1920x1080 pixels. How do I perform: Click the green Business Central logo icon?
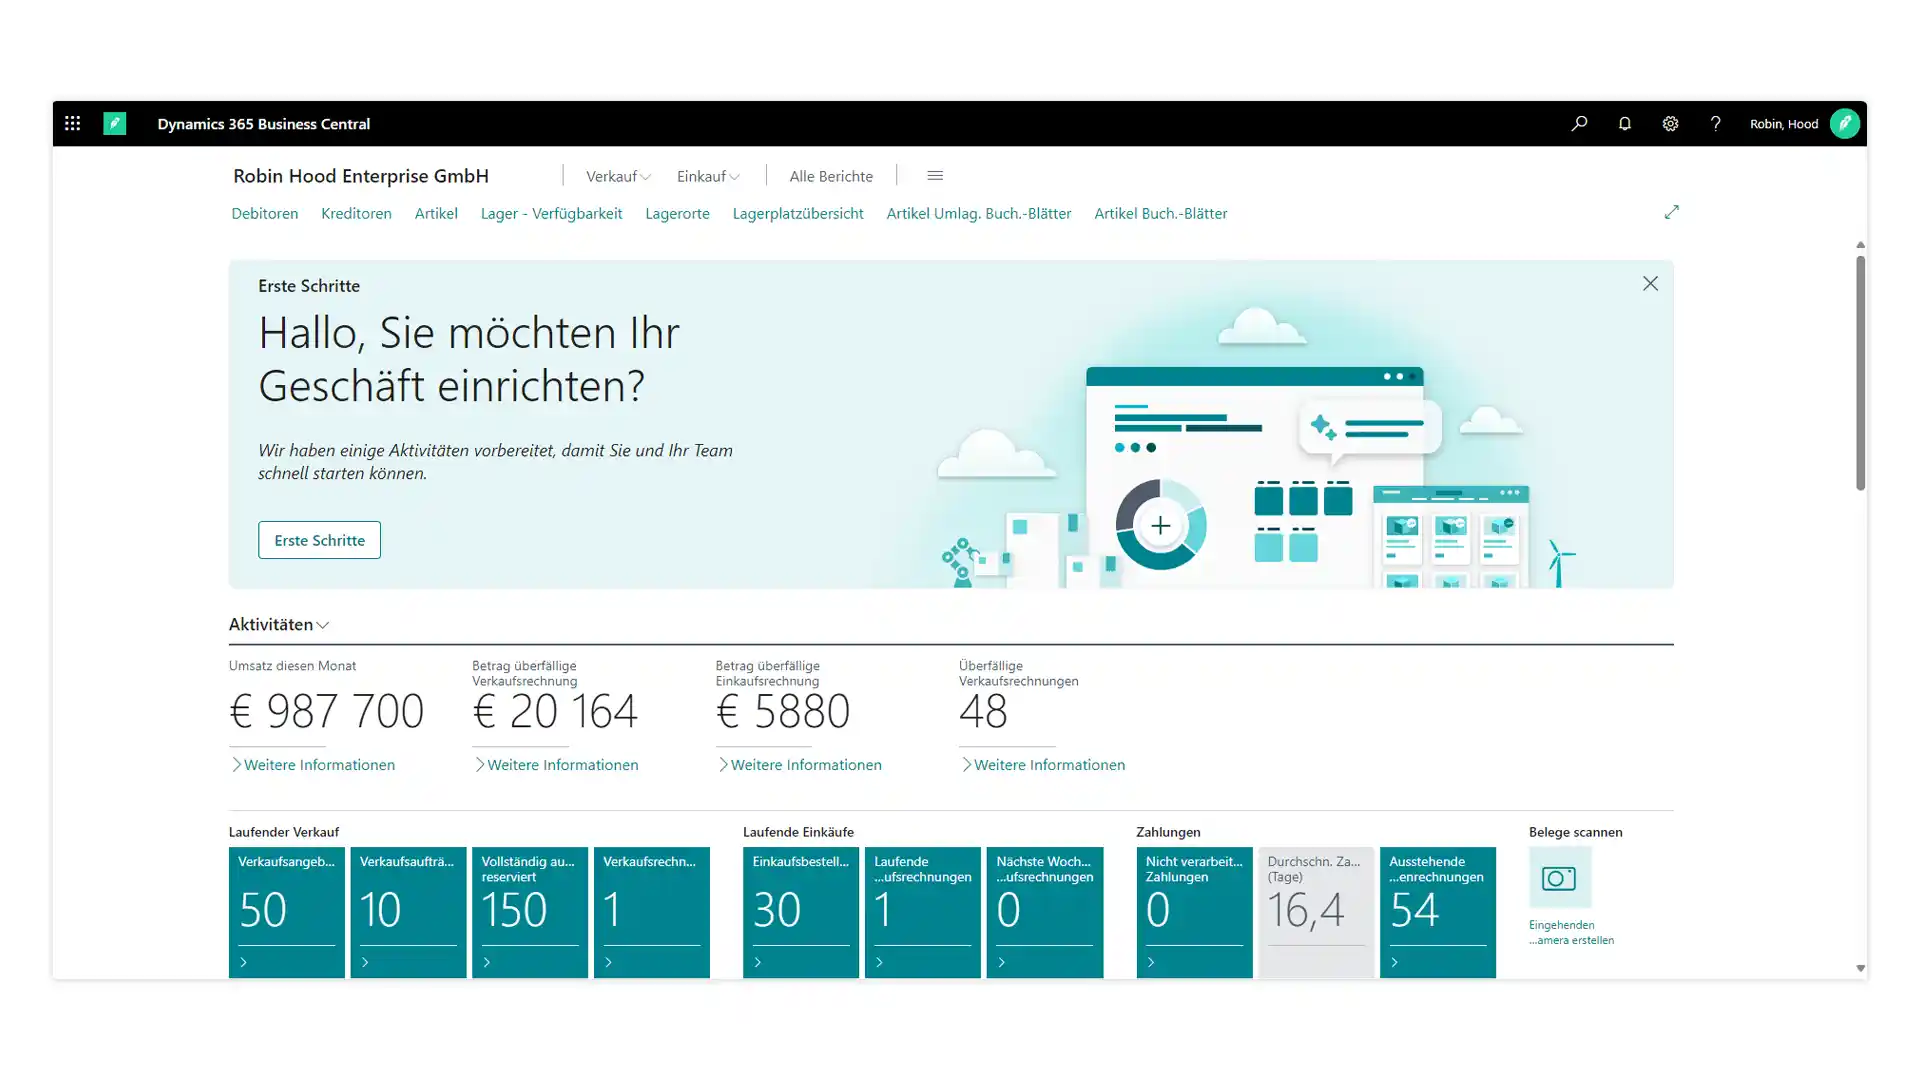pyautogui.click(x=115, y=123)
